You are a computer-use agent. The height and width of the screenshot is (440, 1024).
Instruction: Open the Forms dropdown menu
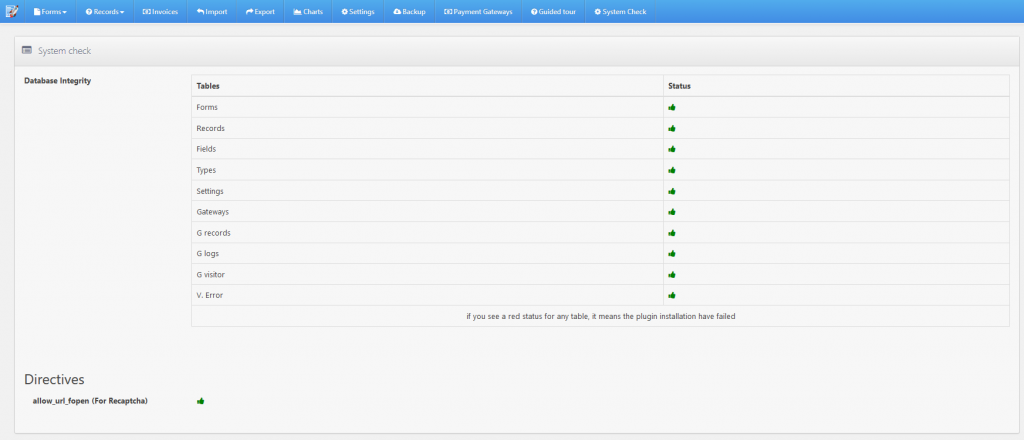(x=50, y=12)
